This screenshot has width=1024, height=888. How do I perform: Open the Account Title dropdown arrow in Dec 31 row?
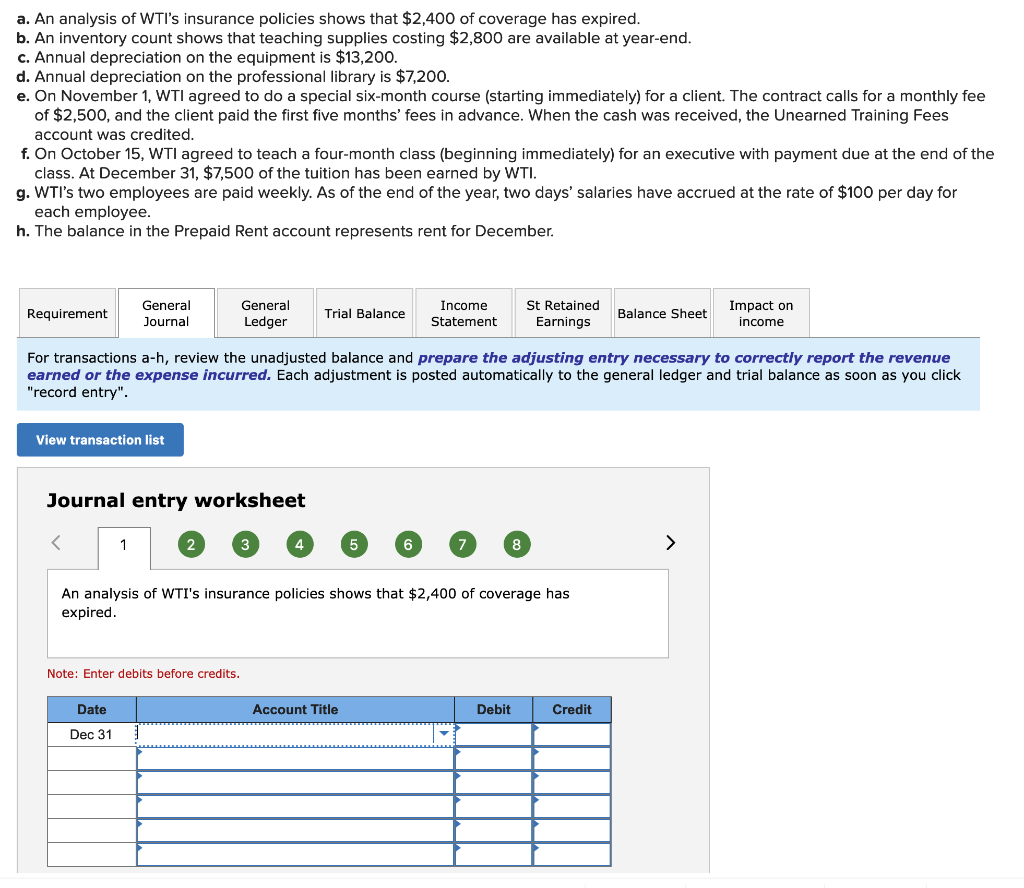444,734
